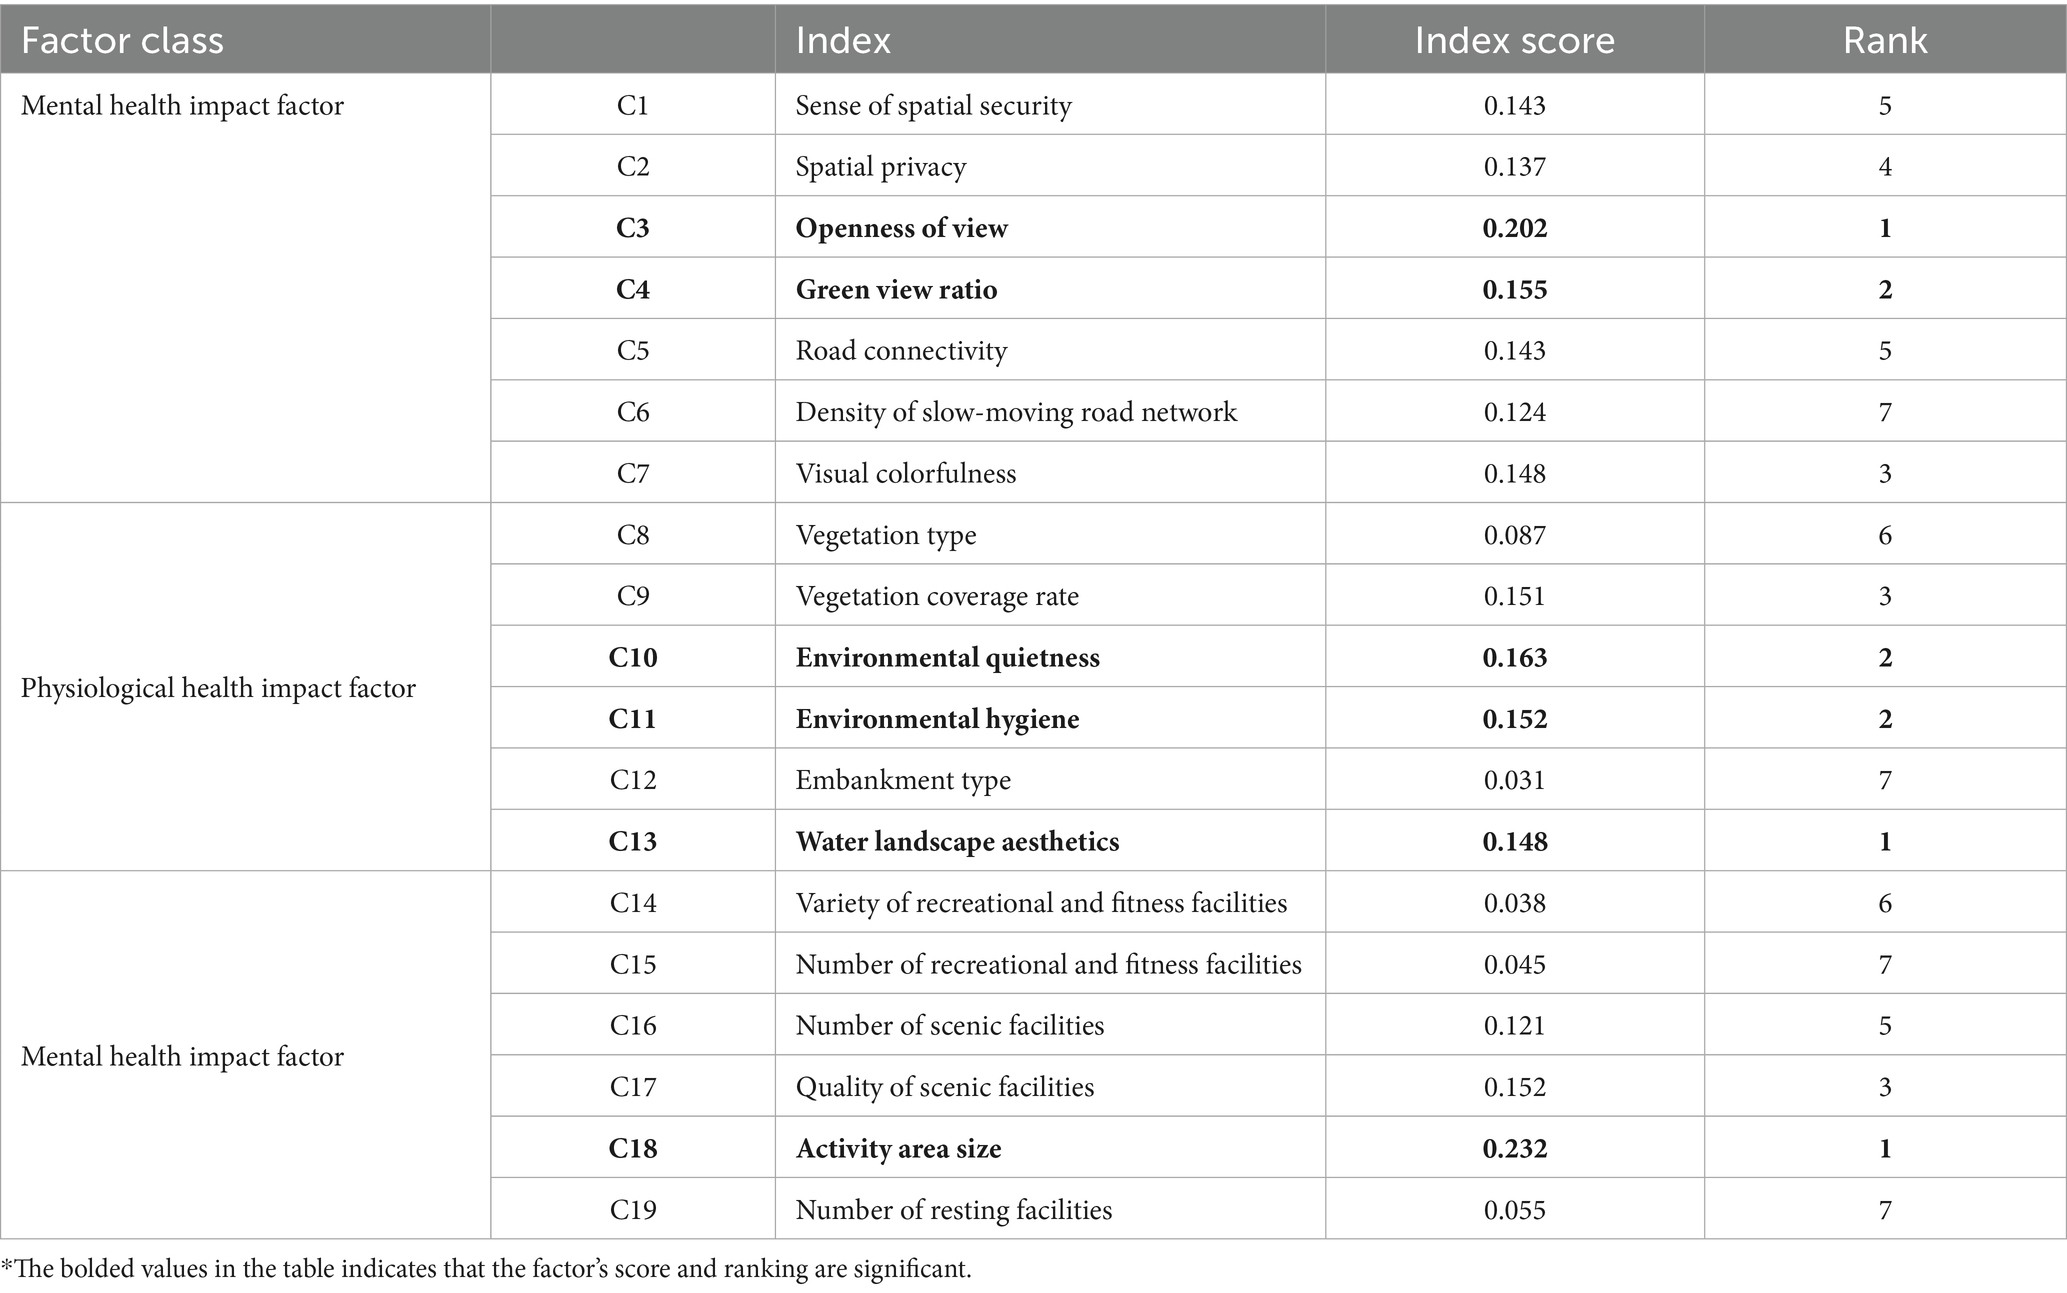Click the "Environmental quietness" cell
The height and width of the screenshot is (1293, 2067).
coord(947,658)
